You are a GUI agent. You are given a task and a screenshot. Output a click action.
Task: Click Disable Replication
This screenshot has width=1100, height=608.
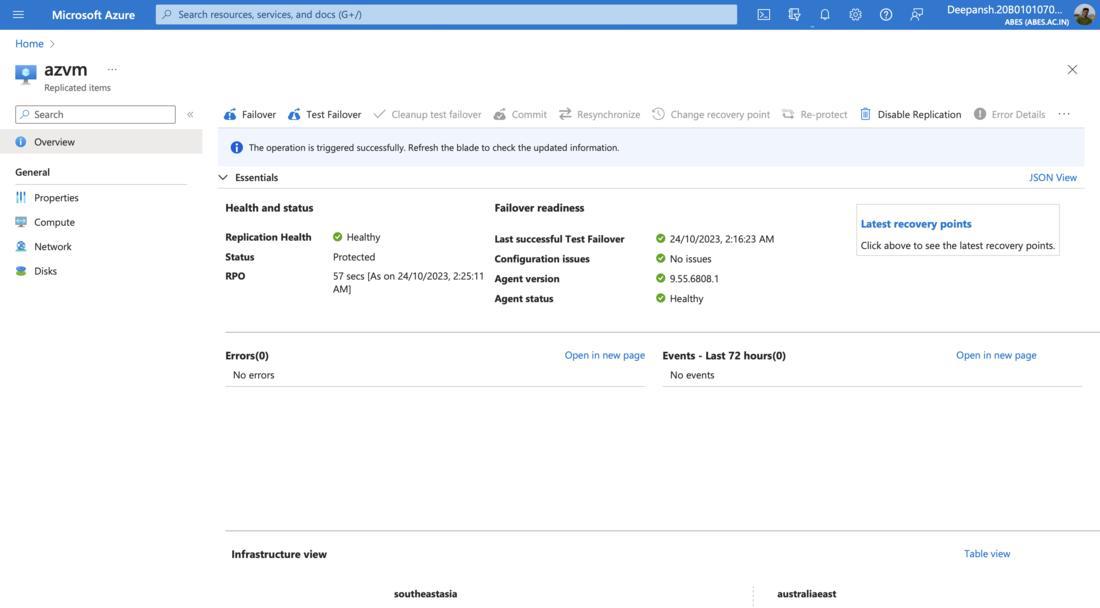point(911,114)
